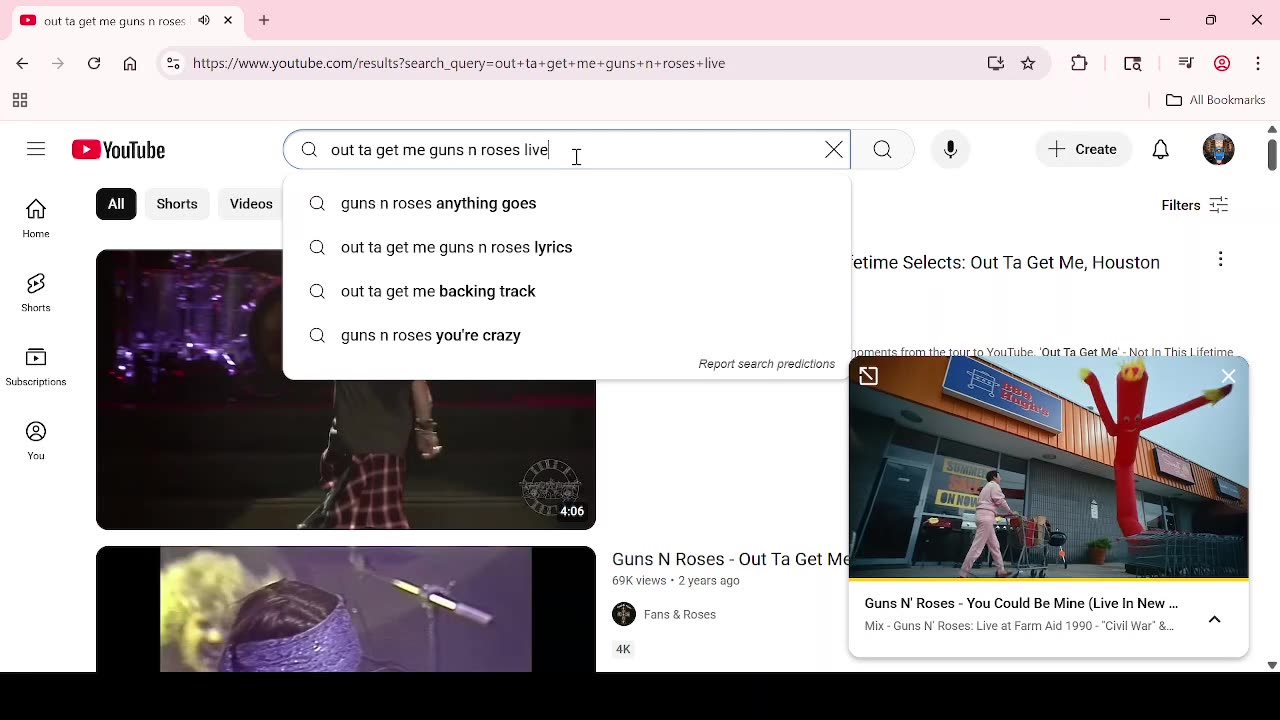The width and height of the screenshot is (1280, 720).
Task: Reload the page
Action: point(94,63)
